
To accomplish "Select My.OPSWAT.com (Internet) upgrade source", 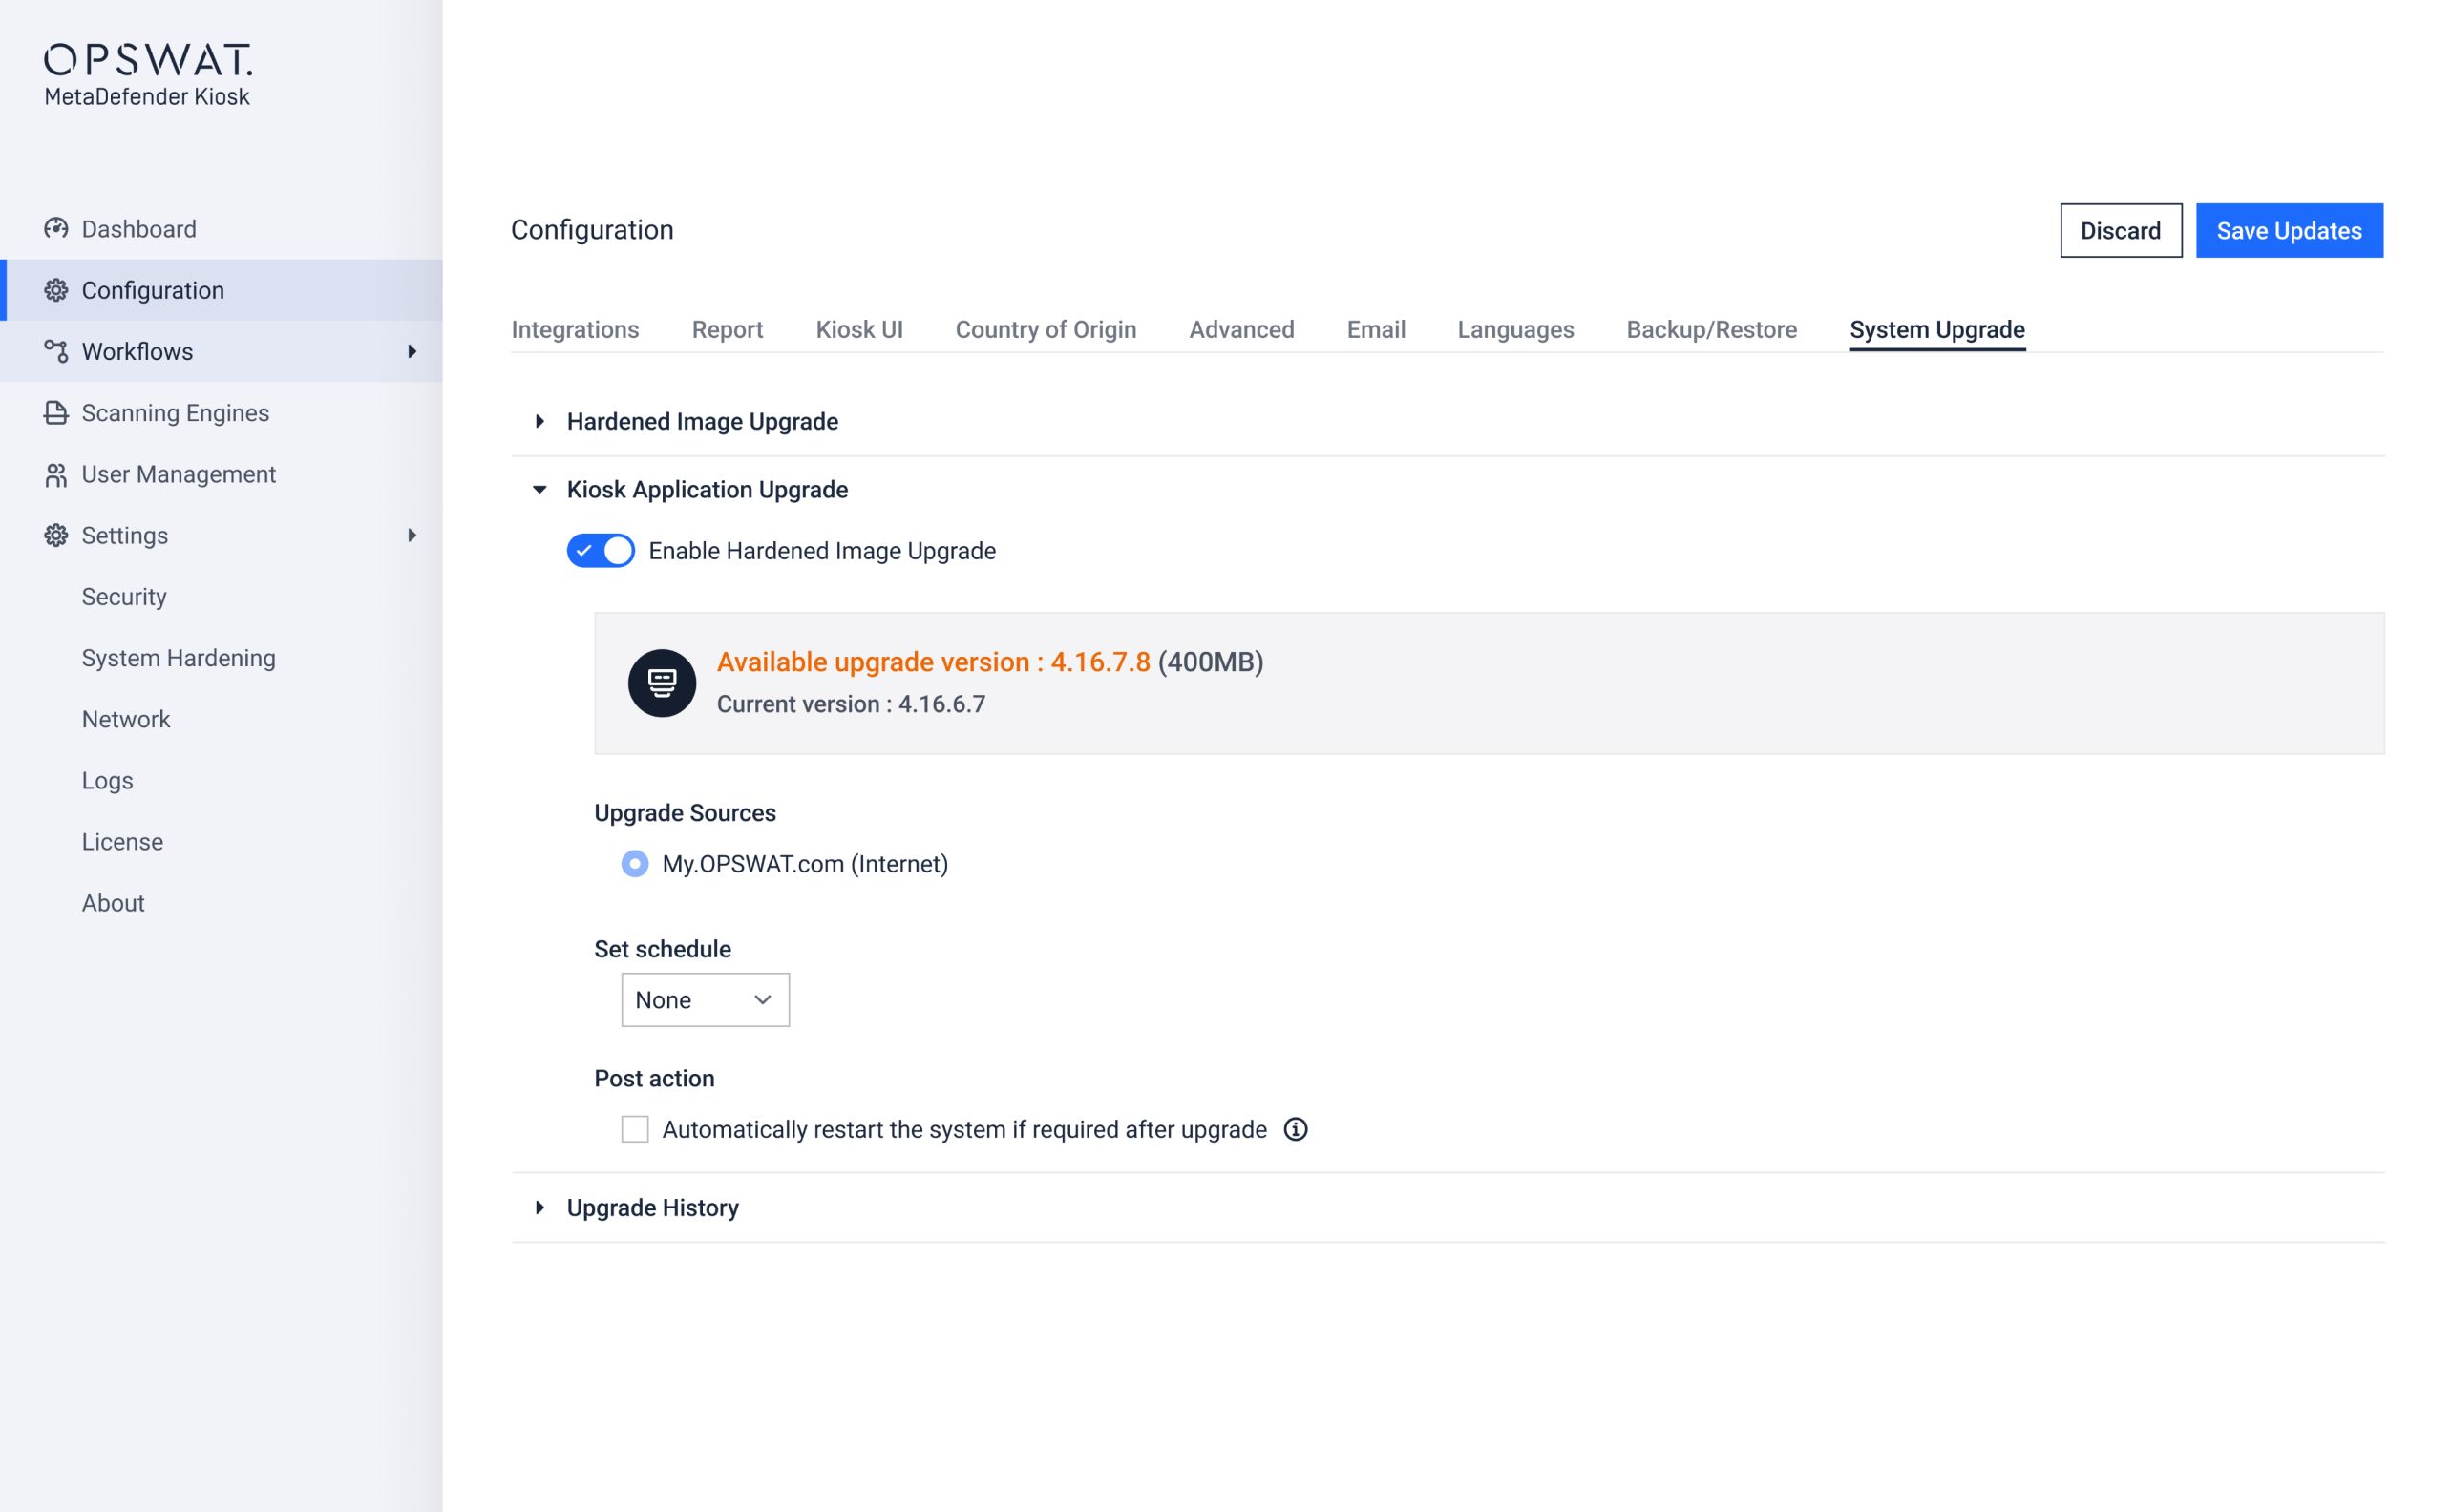I will [635, 864].
